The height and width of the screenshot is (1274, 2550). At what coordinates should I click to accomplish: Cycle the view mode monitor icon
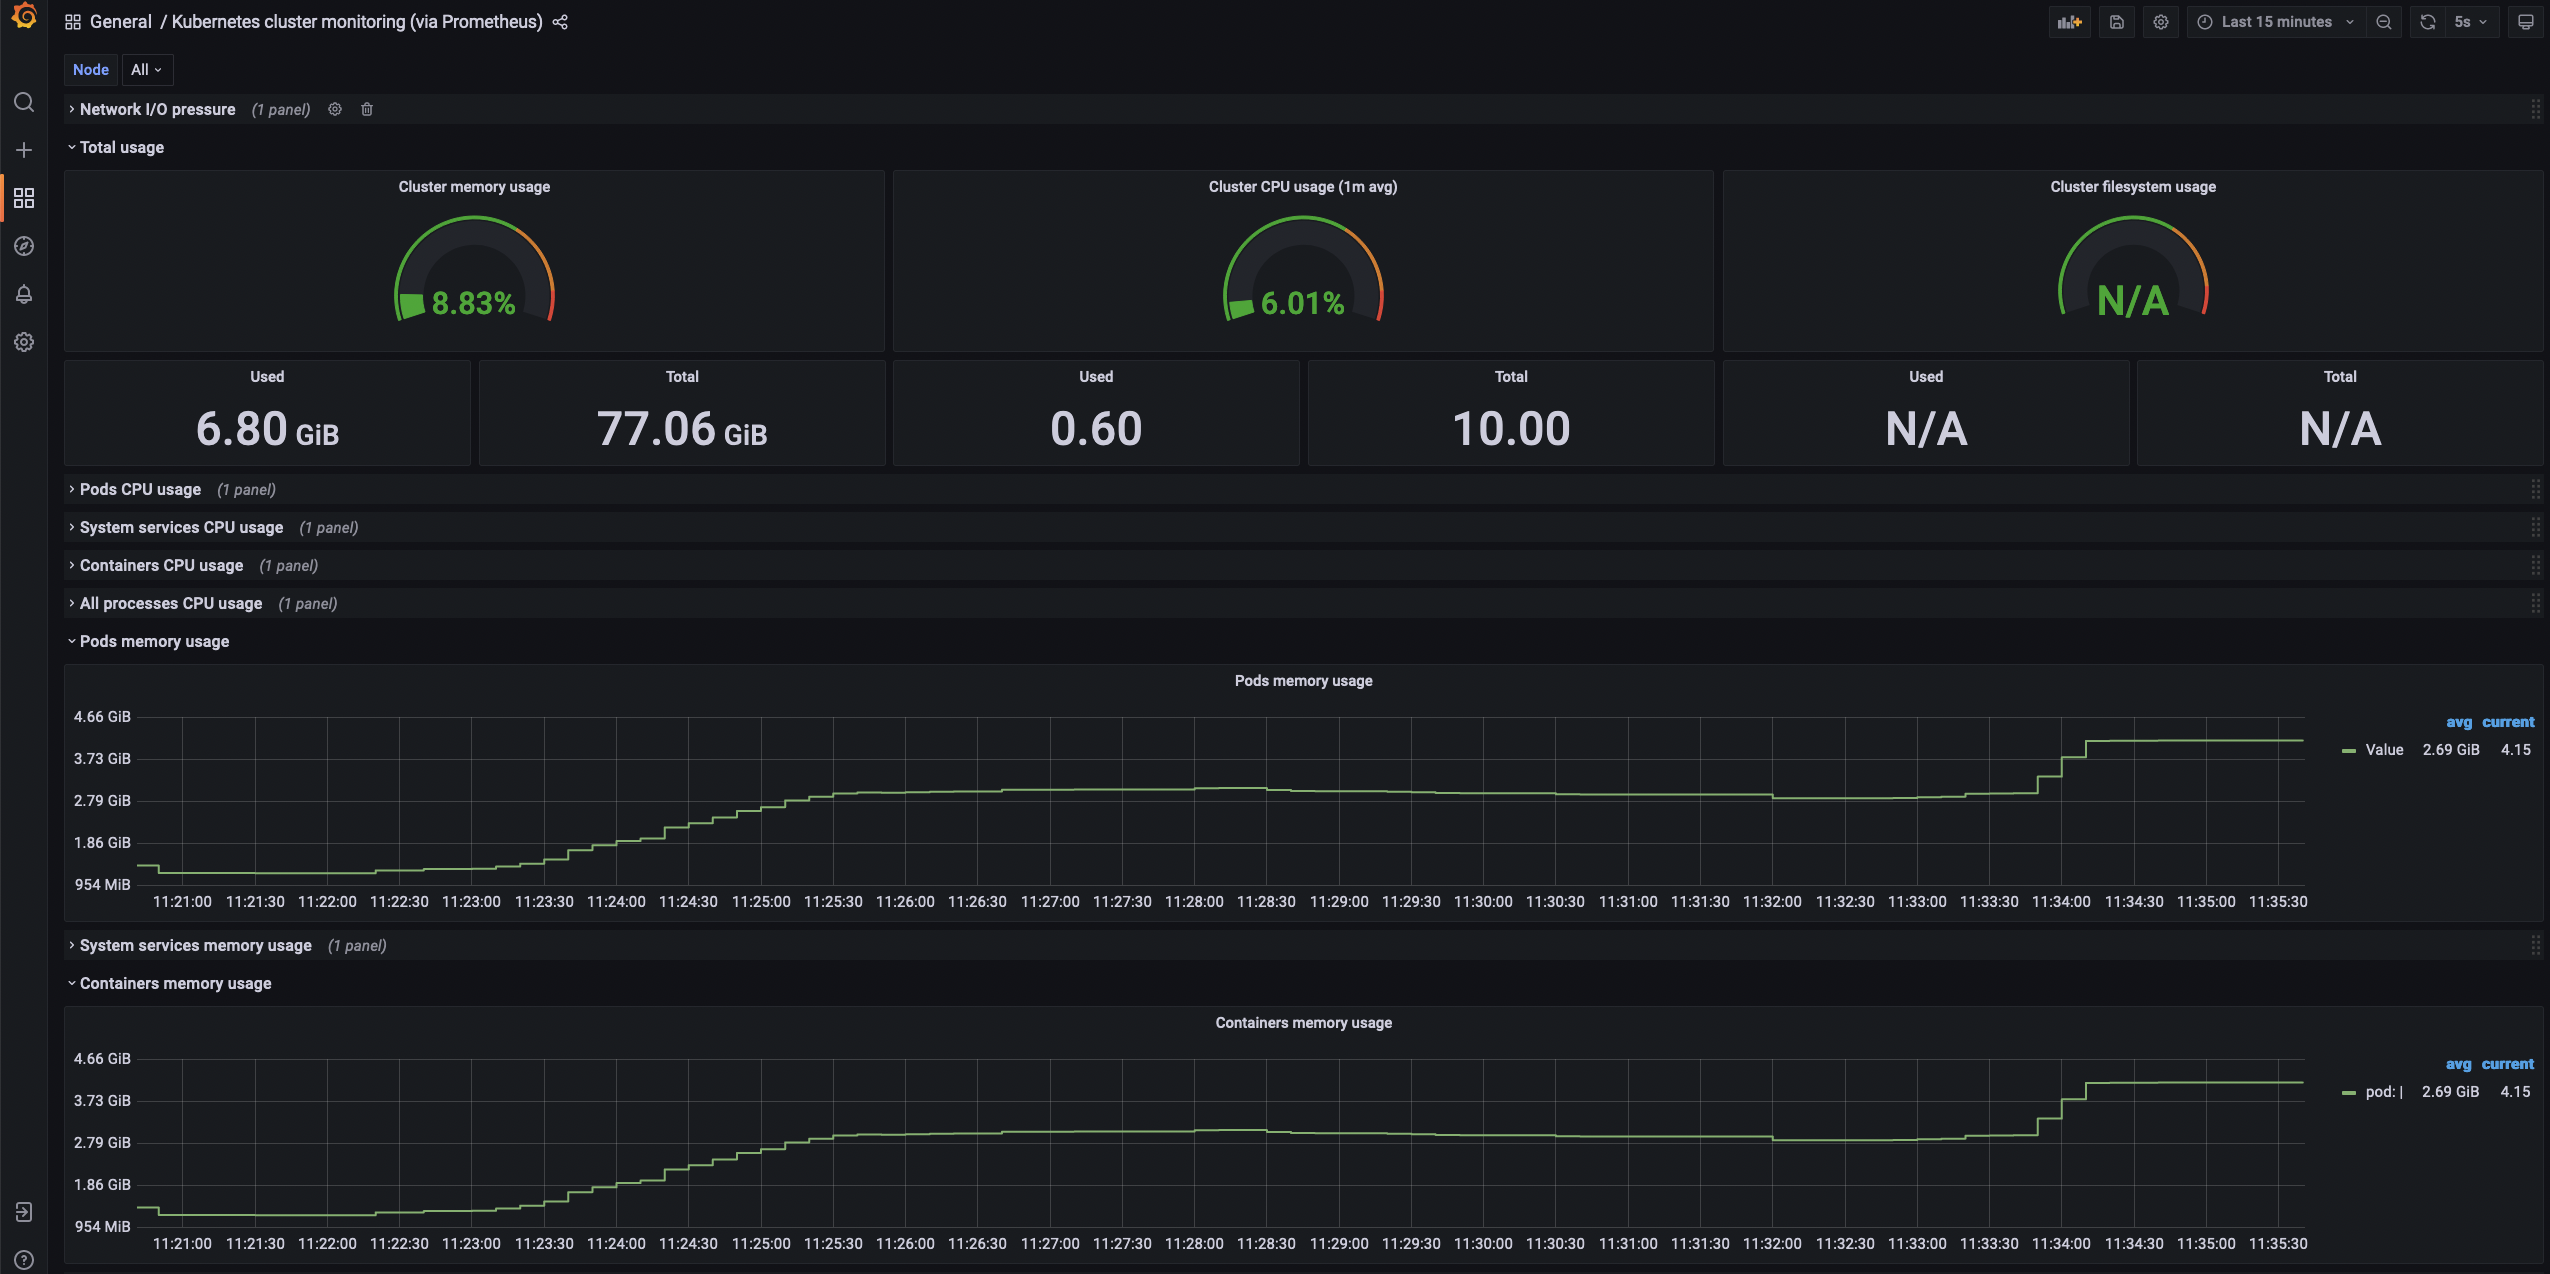click(2525, 22)
